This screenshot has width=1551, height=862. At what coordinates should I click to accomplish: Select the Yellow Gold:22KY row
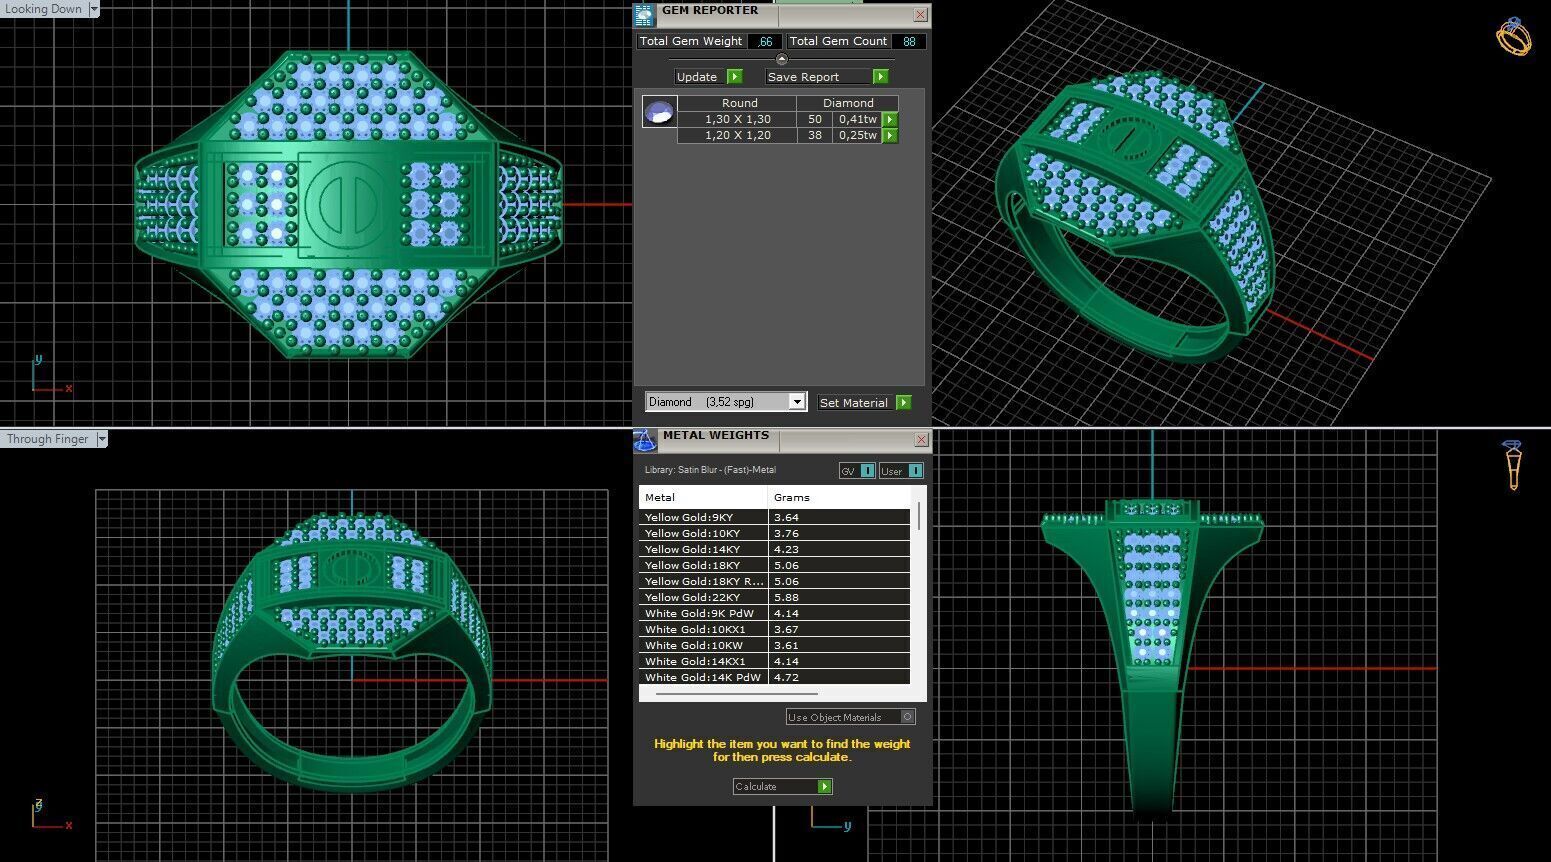775,597
